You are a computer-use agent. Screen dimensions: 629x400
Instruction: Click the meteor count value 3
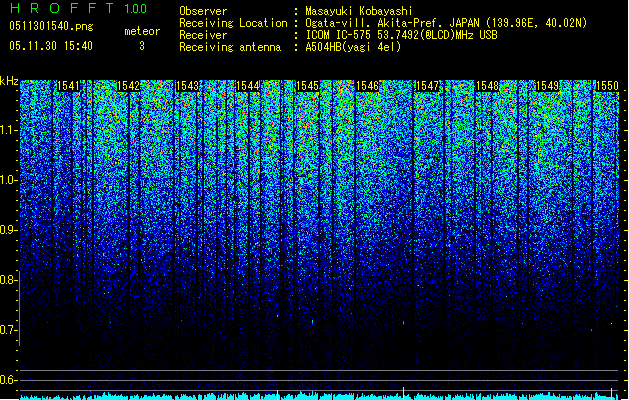(142, 46)
